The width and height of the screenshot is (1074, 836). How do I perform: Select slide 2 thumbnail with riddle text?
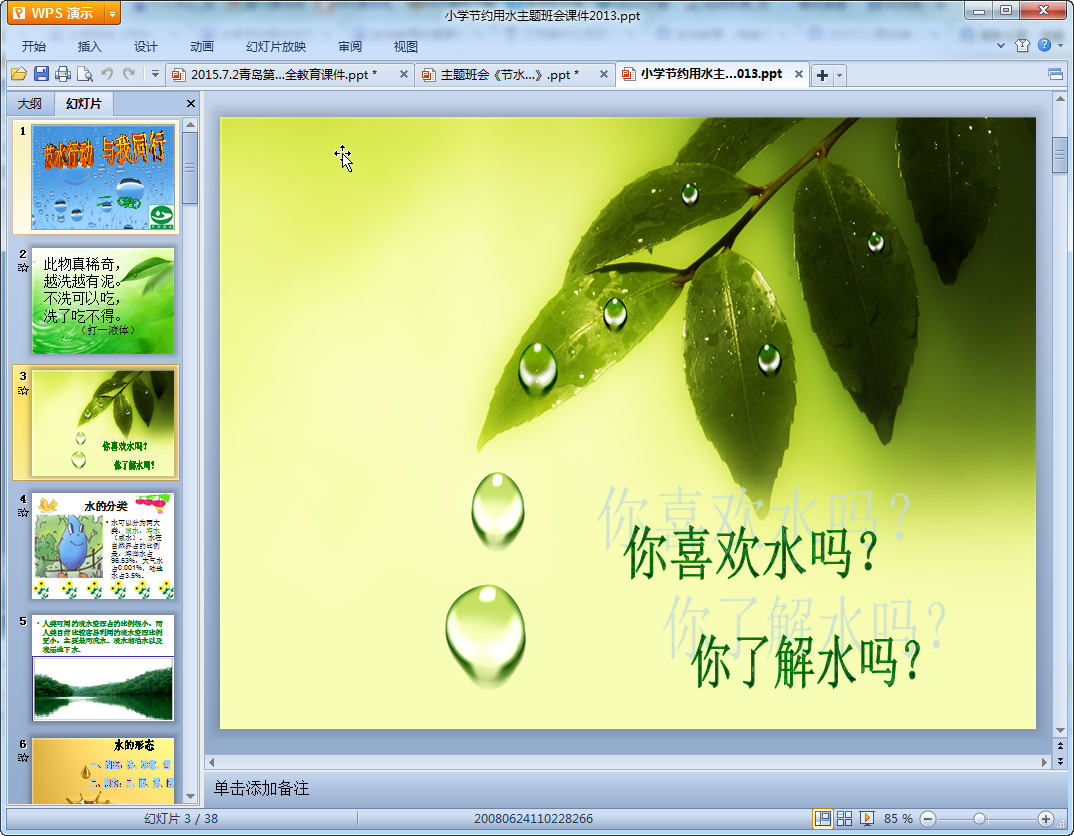coord(103,301)
